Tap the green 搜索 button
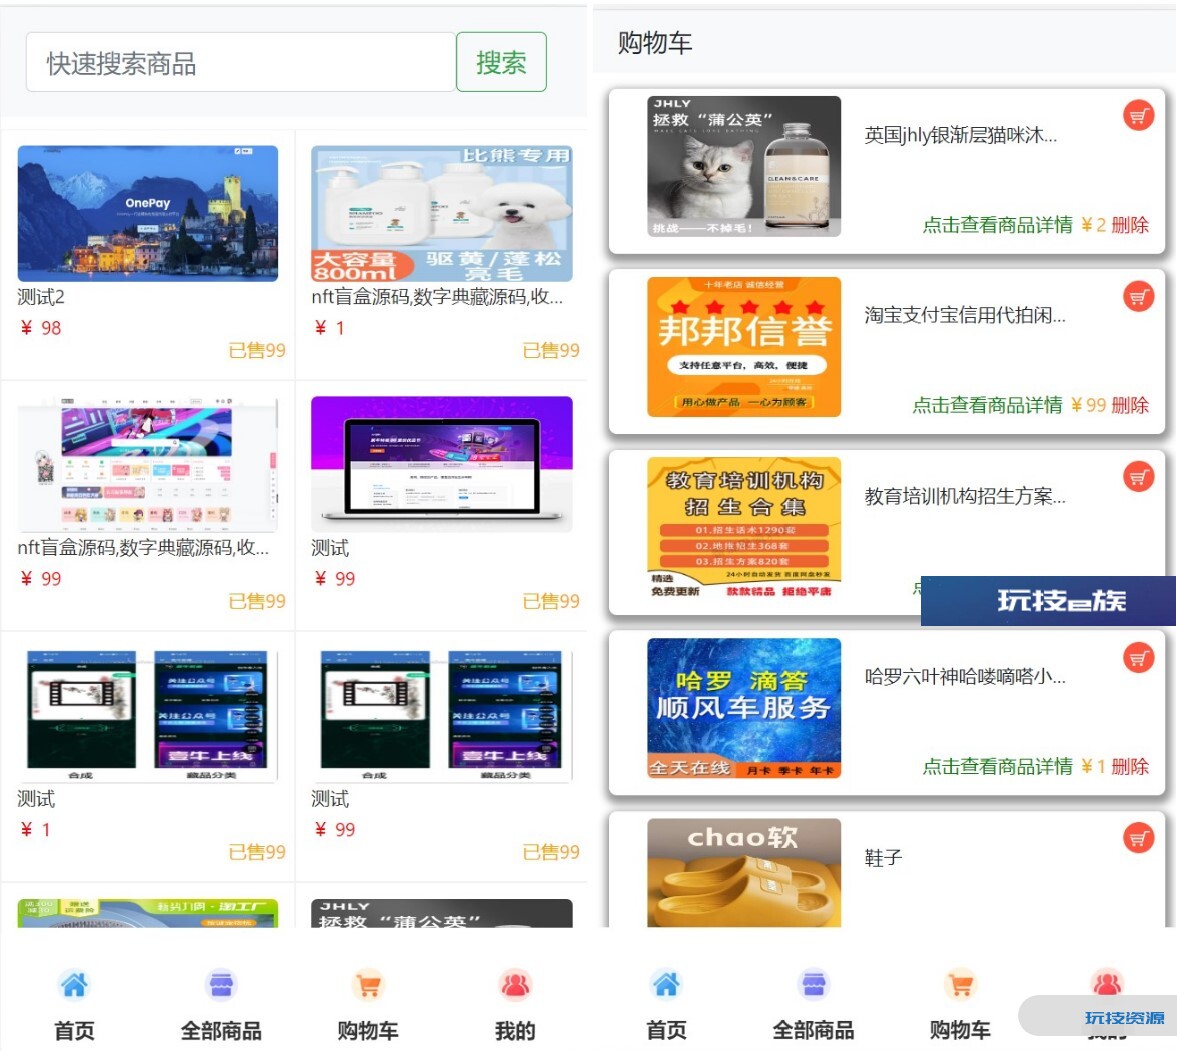The height and width of the screenshot is (1051, 1177). tap(501, 62)
